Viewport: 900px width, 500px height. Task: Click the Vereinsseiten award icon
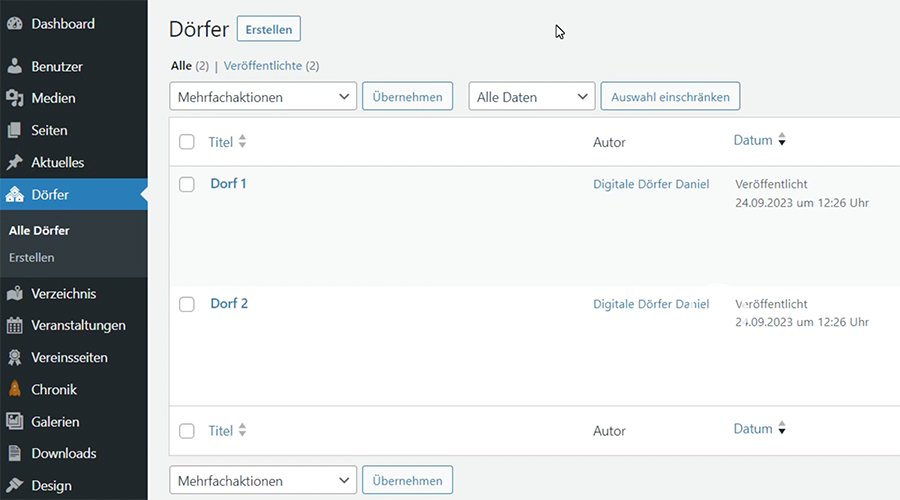click(15, 357)
